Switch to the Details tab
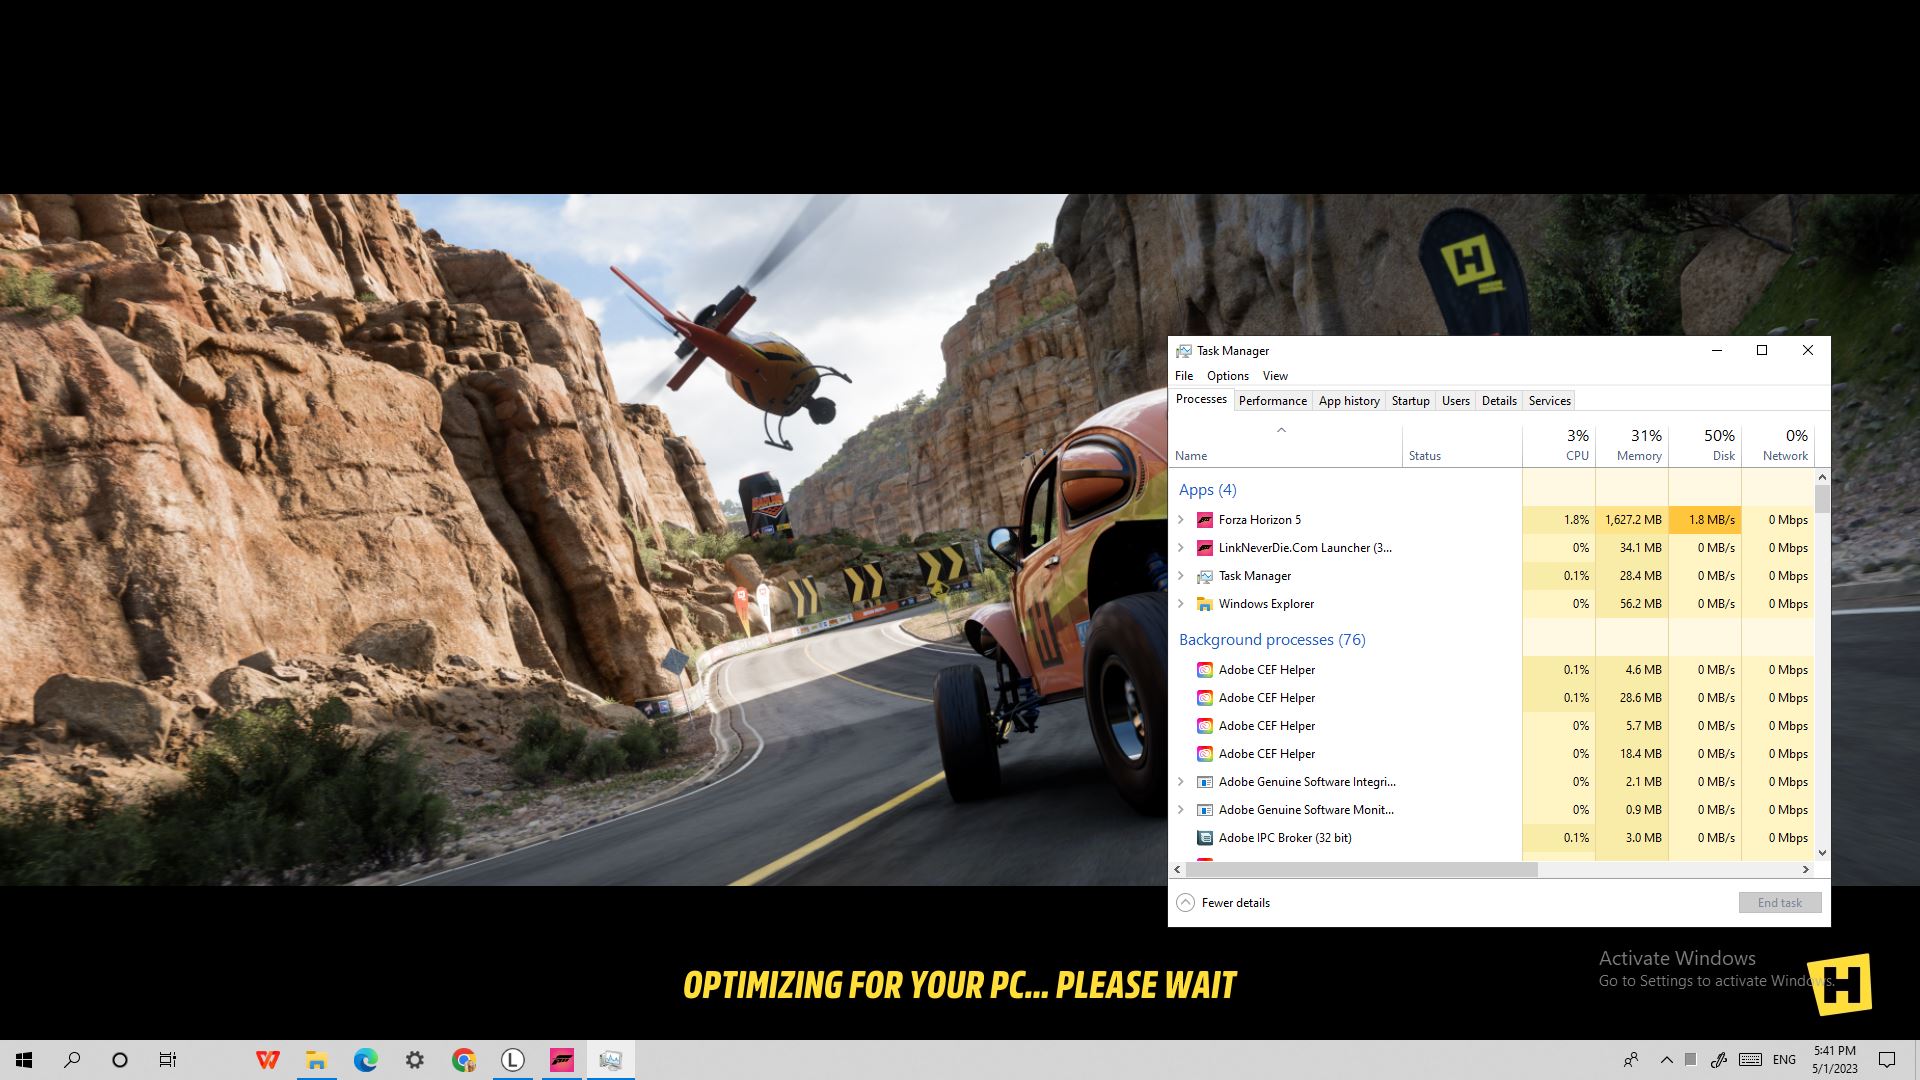The image size is (1920, 1080). [x=1499, y=401]
